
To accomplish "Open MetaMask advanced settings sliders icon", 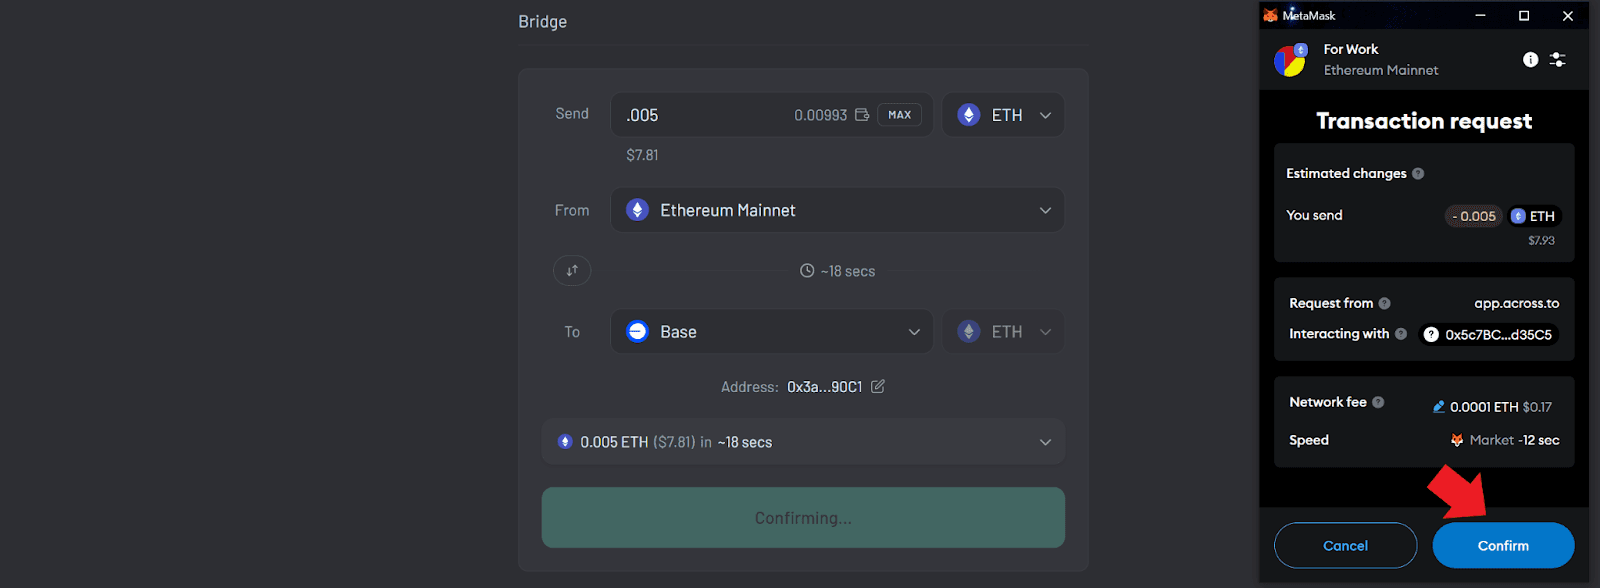I will (x=1557, y=59).
